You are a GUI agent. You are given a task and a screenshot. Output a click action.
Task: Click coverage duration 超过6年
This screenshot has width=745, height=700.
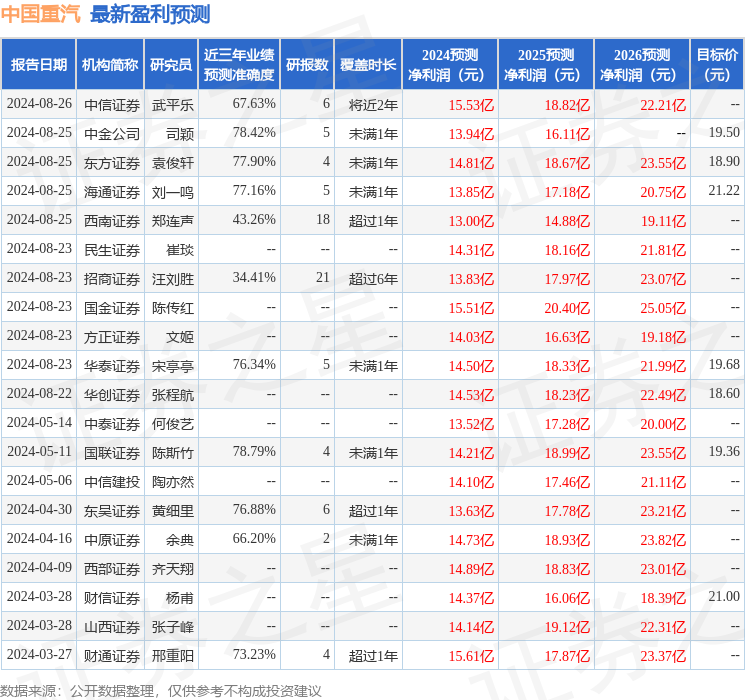pos(373,278)
